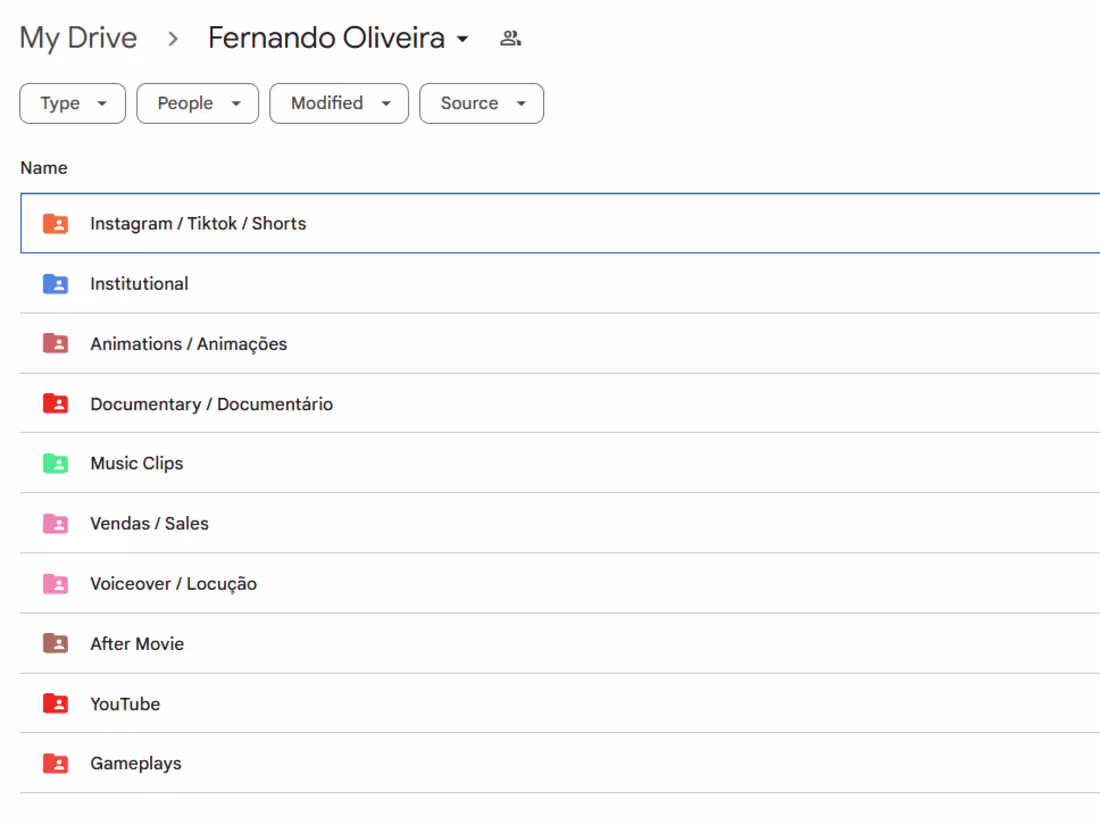The height and width of the screenshot is (825, 1100).
Task: Click the breadcrumb chevron after My Drive
Action: (x=173, y=39)
